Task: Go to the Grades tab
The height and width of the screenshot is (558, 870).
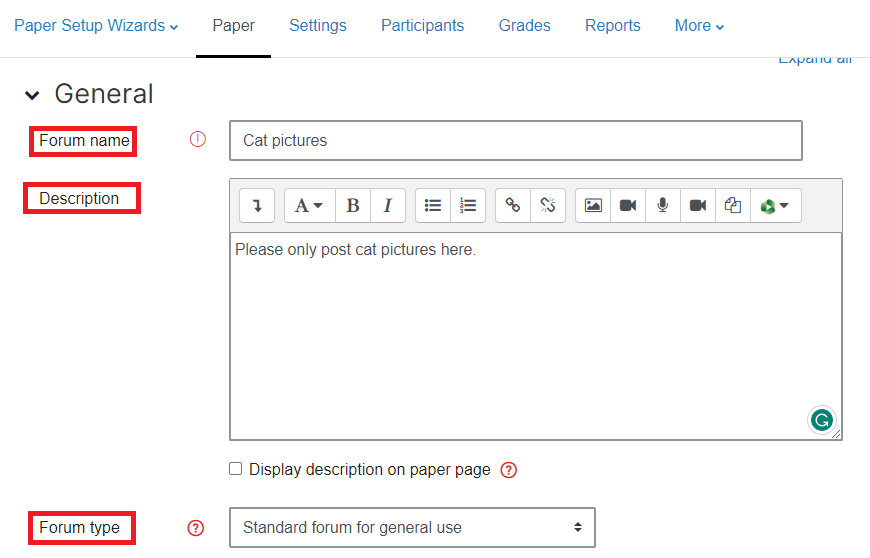Action: click(524, 26)
